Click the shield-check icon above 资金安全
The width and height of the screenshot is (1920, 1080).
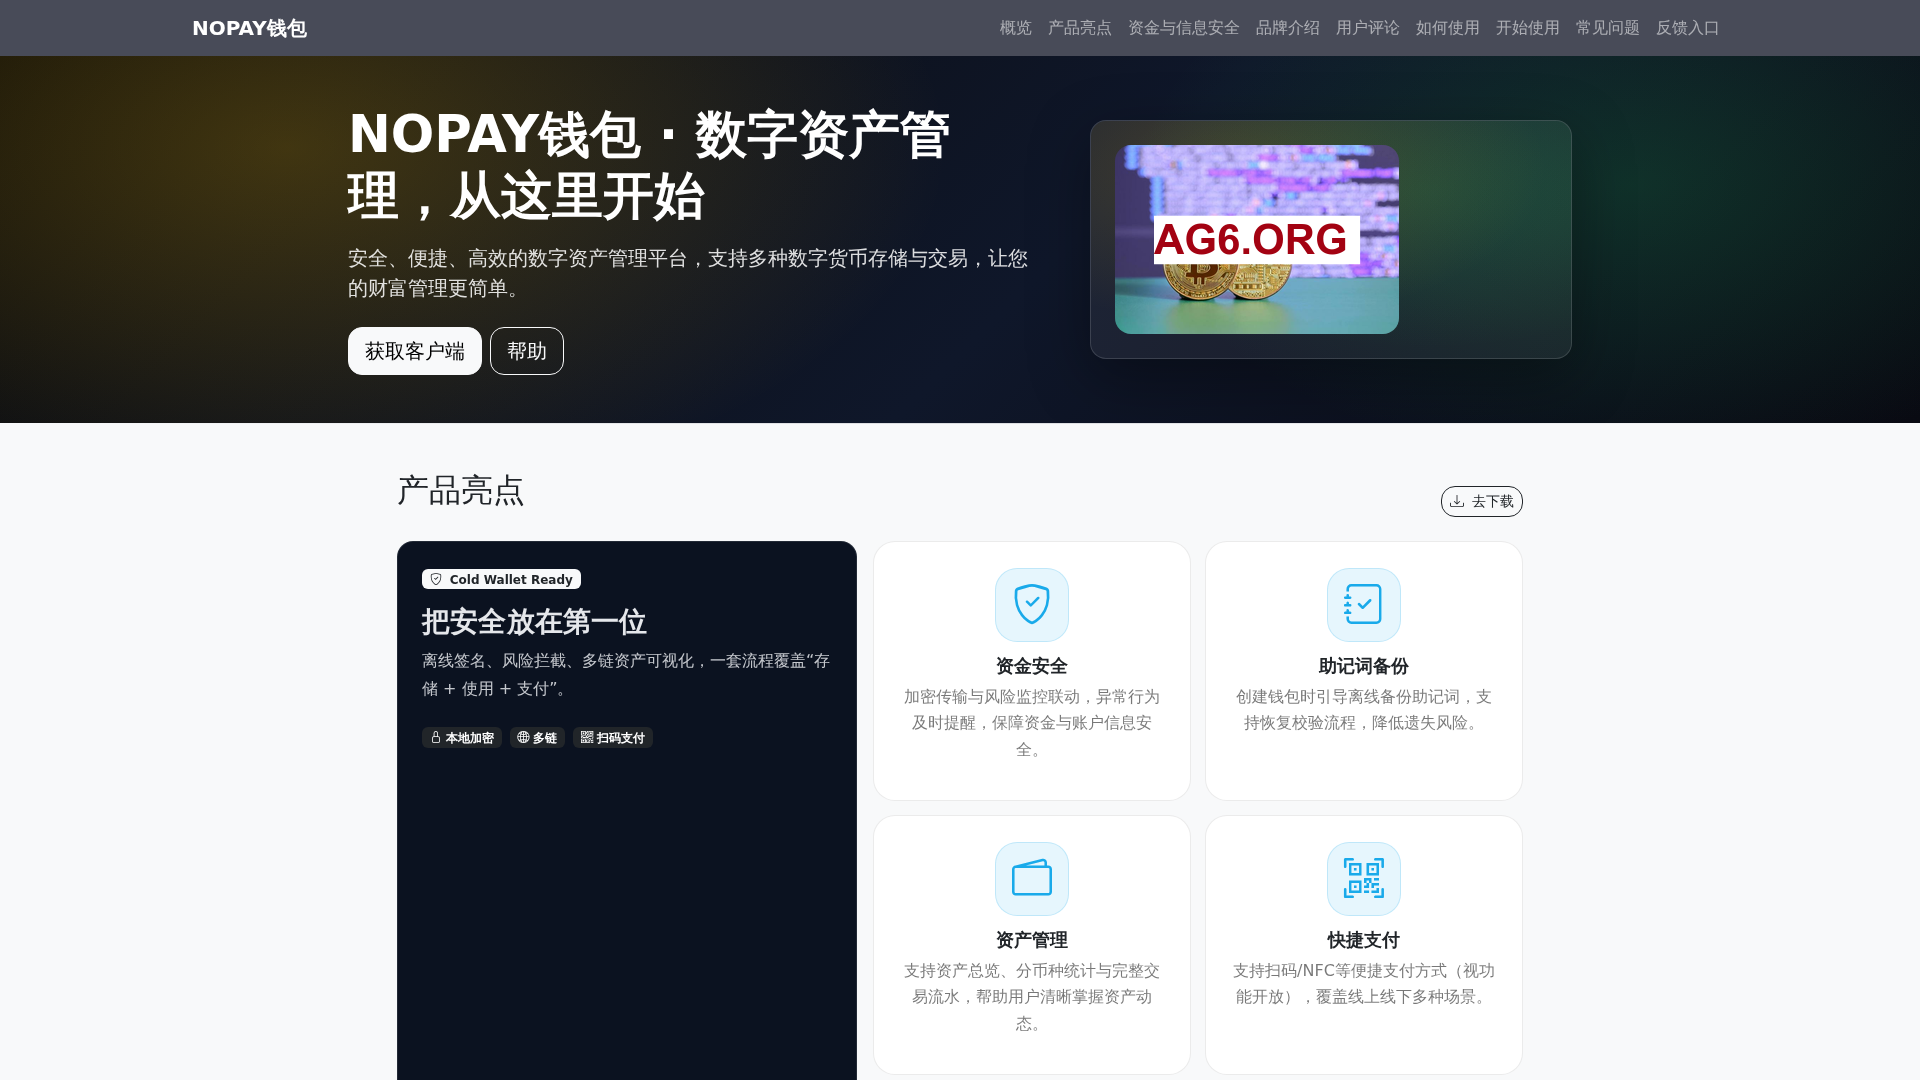point(1032,605)
